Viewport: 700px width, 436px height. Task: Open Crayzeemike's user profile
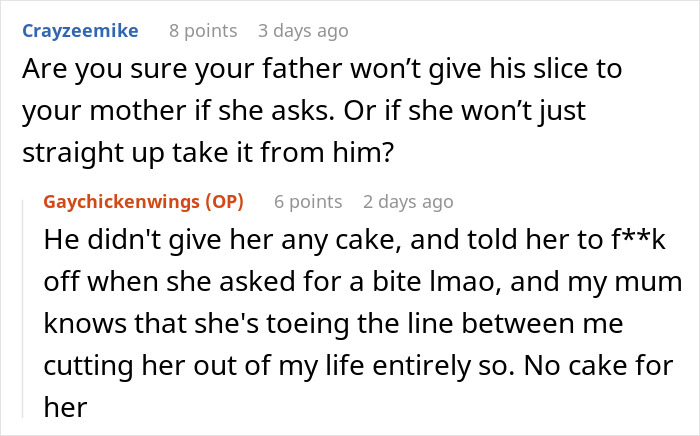[78, 31]
